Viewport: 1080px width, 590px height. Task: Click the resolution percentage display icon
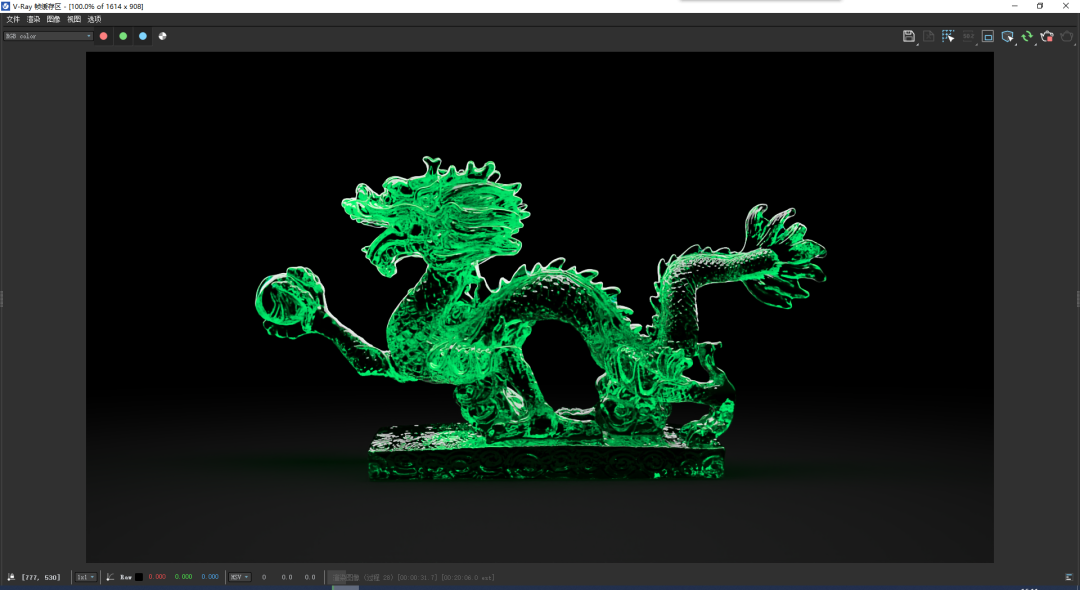point(968,36)
